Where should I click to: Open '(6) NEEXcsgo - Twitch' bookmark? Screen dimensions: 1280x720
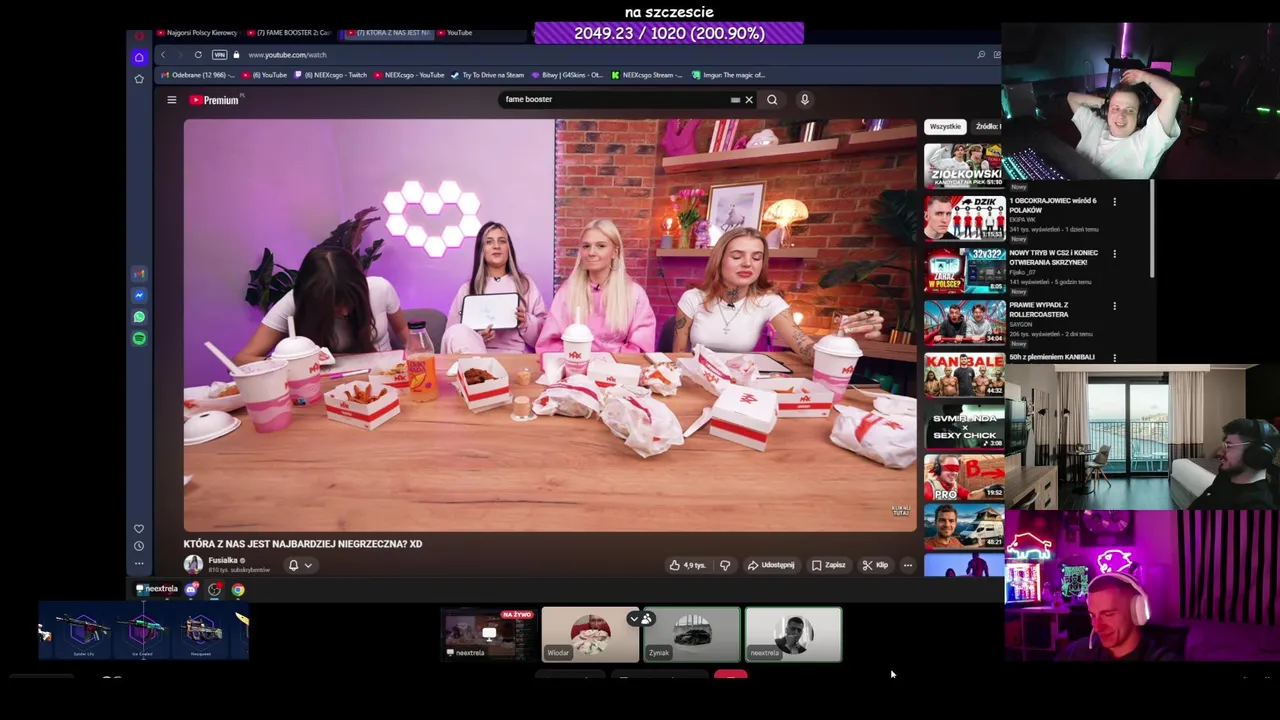tap(330, 75)
